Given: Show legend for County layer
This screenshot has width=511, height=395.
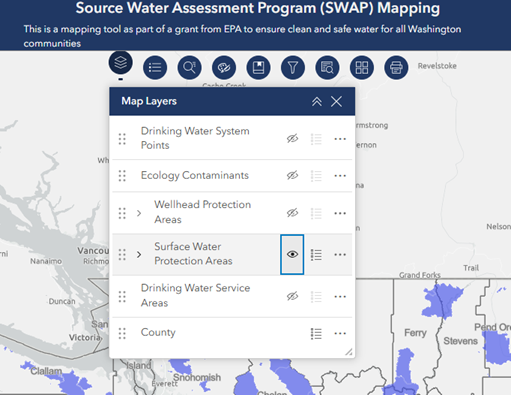Looking at the screenshot, I should tap(316, 334).
